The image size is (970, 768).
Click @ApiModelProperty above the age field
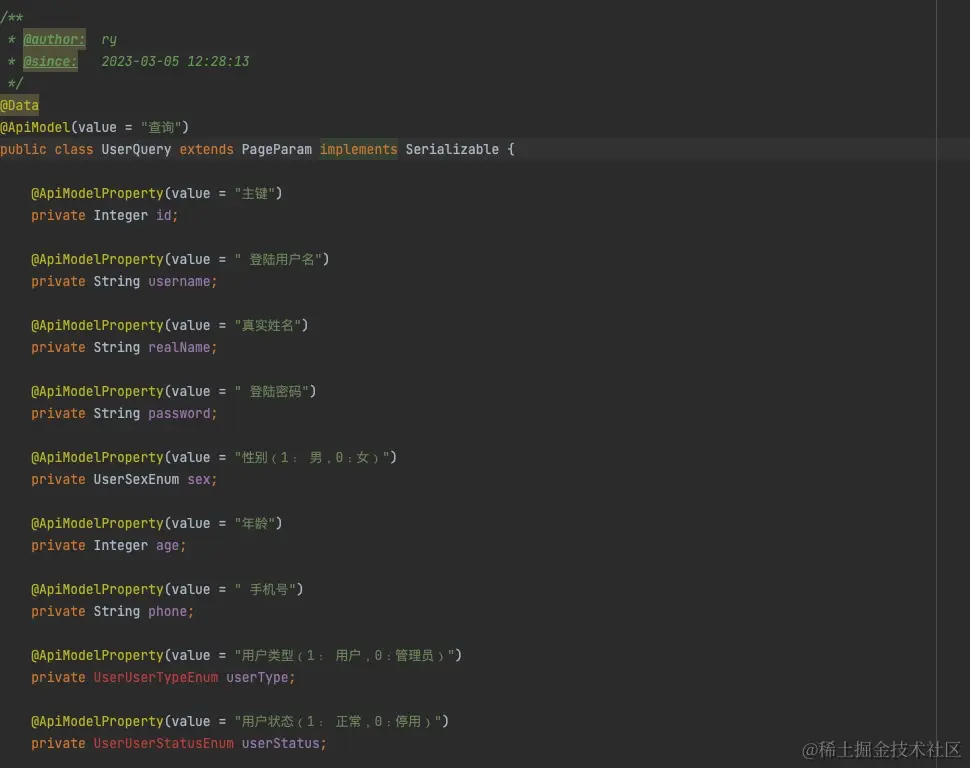(x=97, y=524)
